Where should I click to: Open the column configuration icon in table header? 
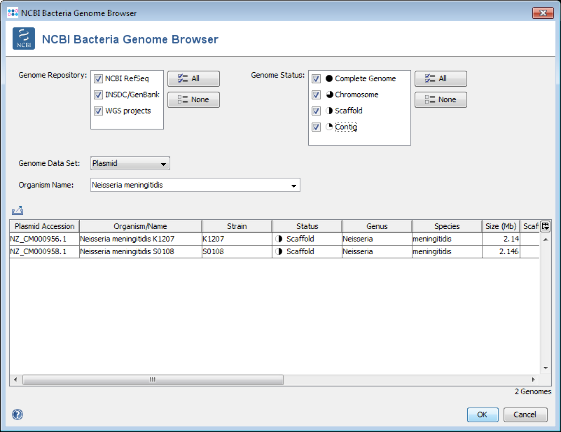pos(545,226)
